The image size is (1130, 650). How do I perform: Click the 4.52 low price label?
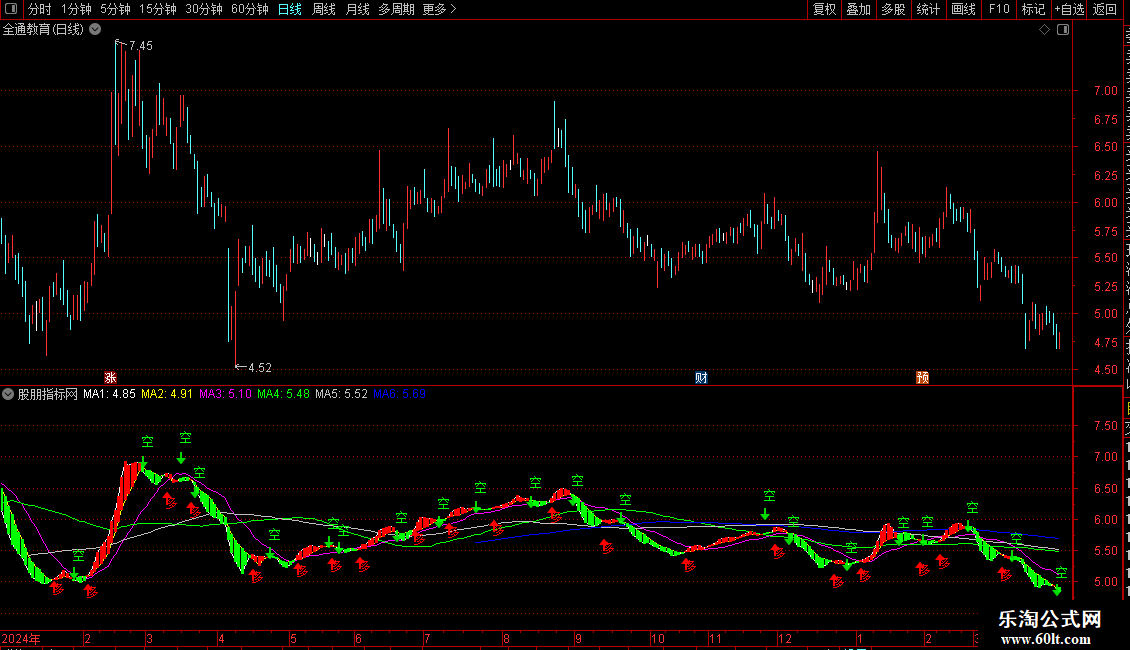[260, 368]
